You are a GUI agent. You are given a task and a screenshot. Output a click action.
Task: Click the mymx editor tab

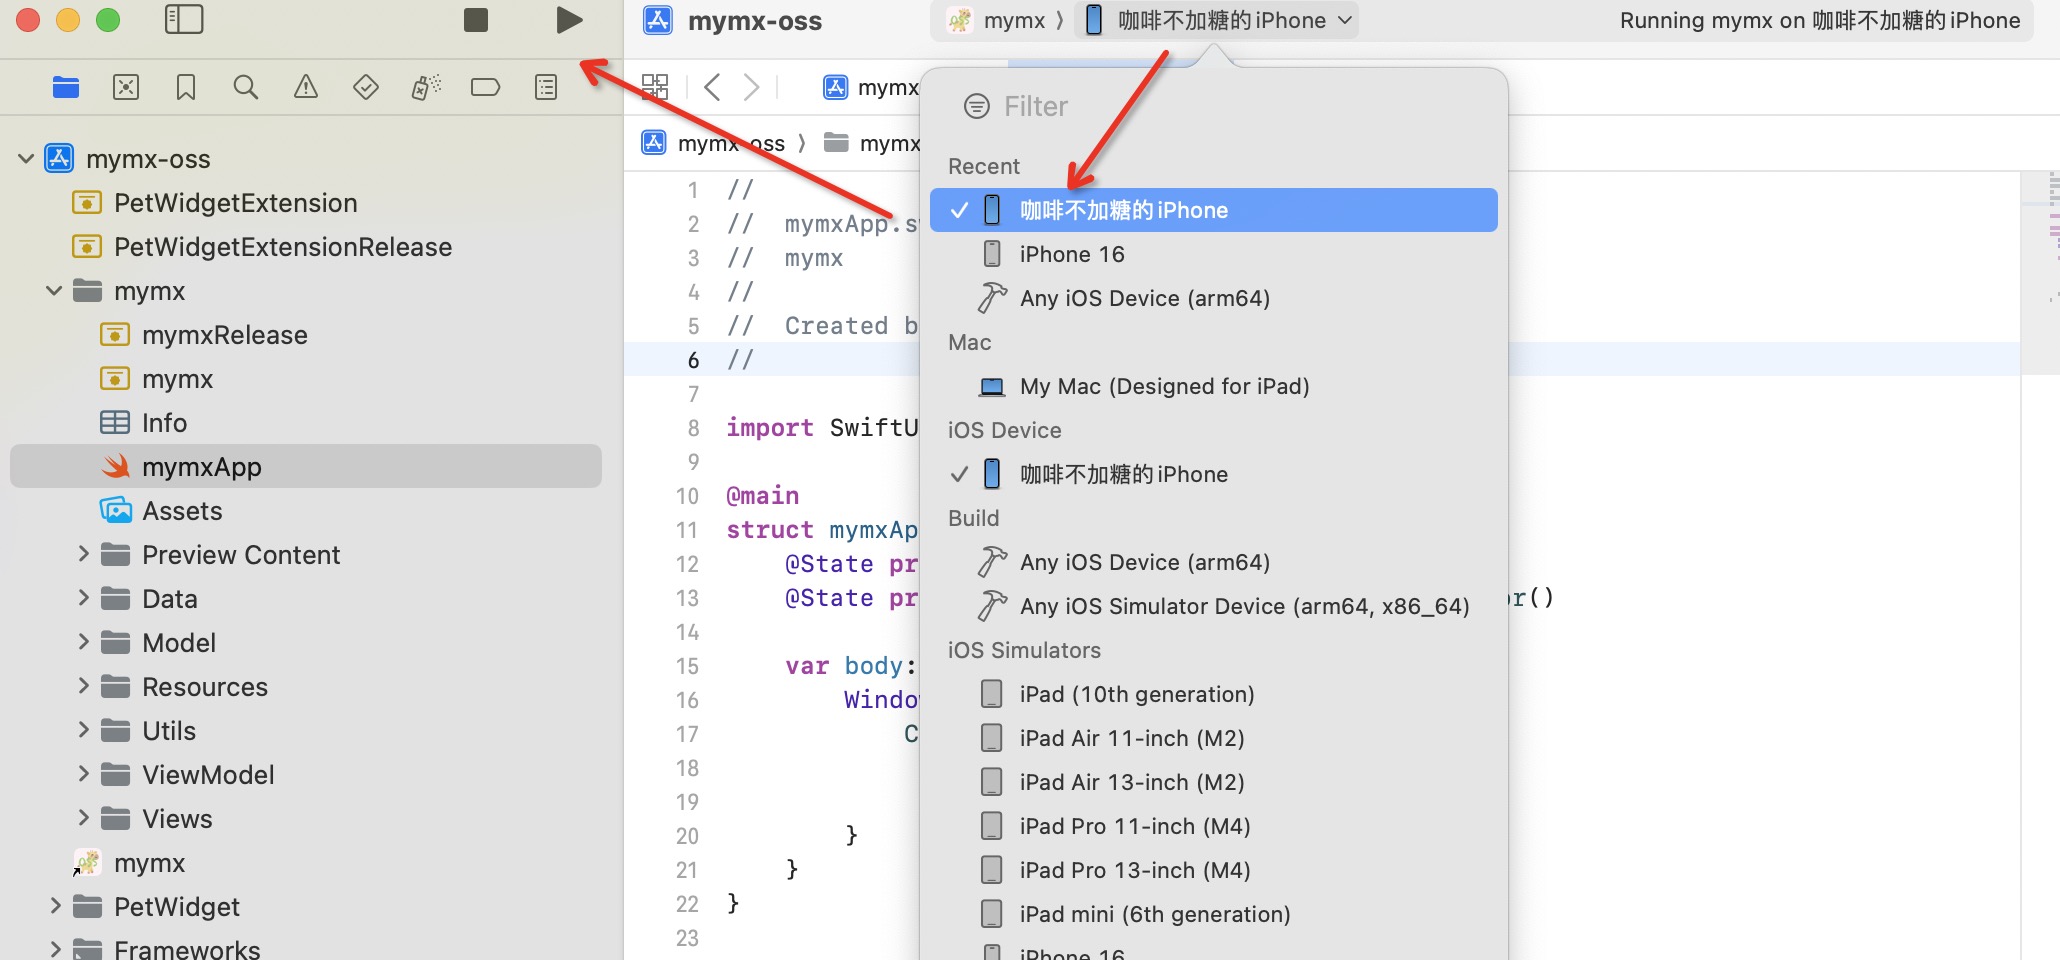coord(870,87)
